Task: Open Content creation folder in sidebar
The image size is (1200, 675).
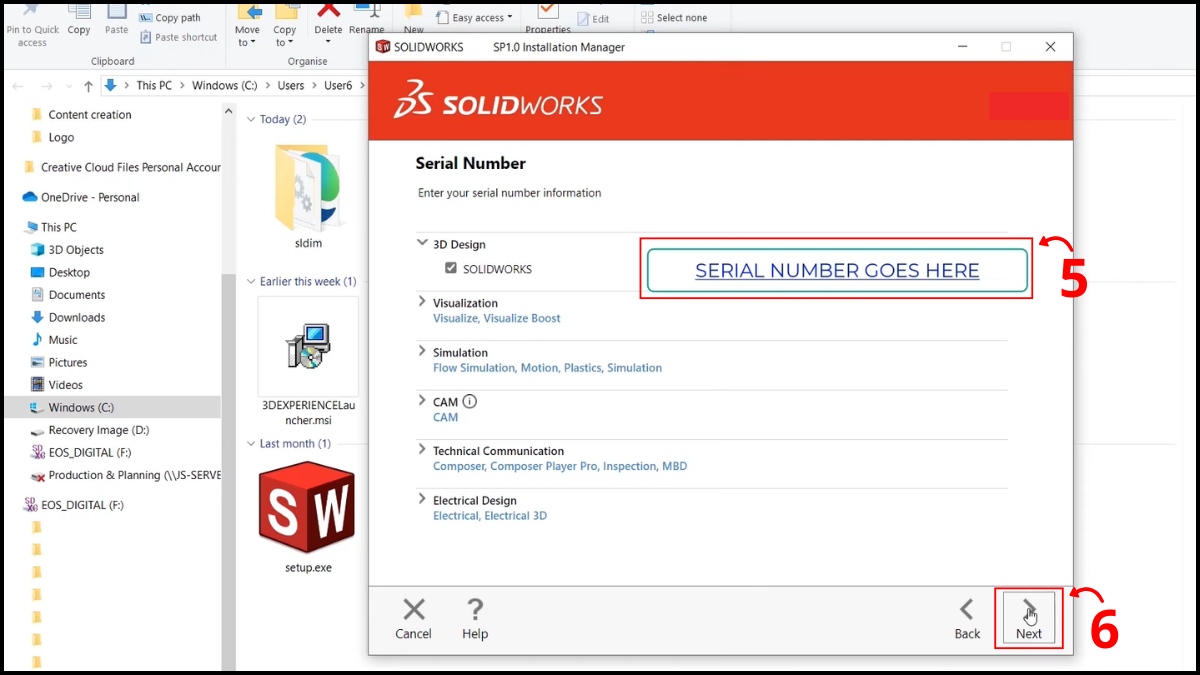Action: pos(80,115)
